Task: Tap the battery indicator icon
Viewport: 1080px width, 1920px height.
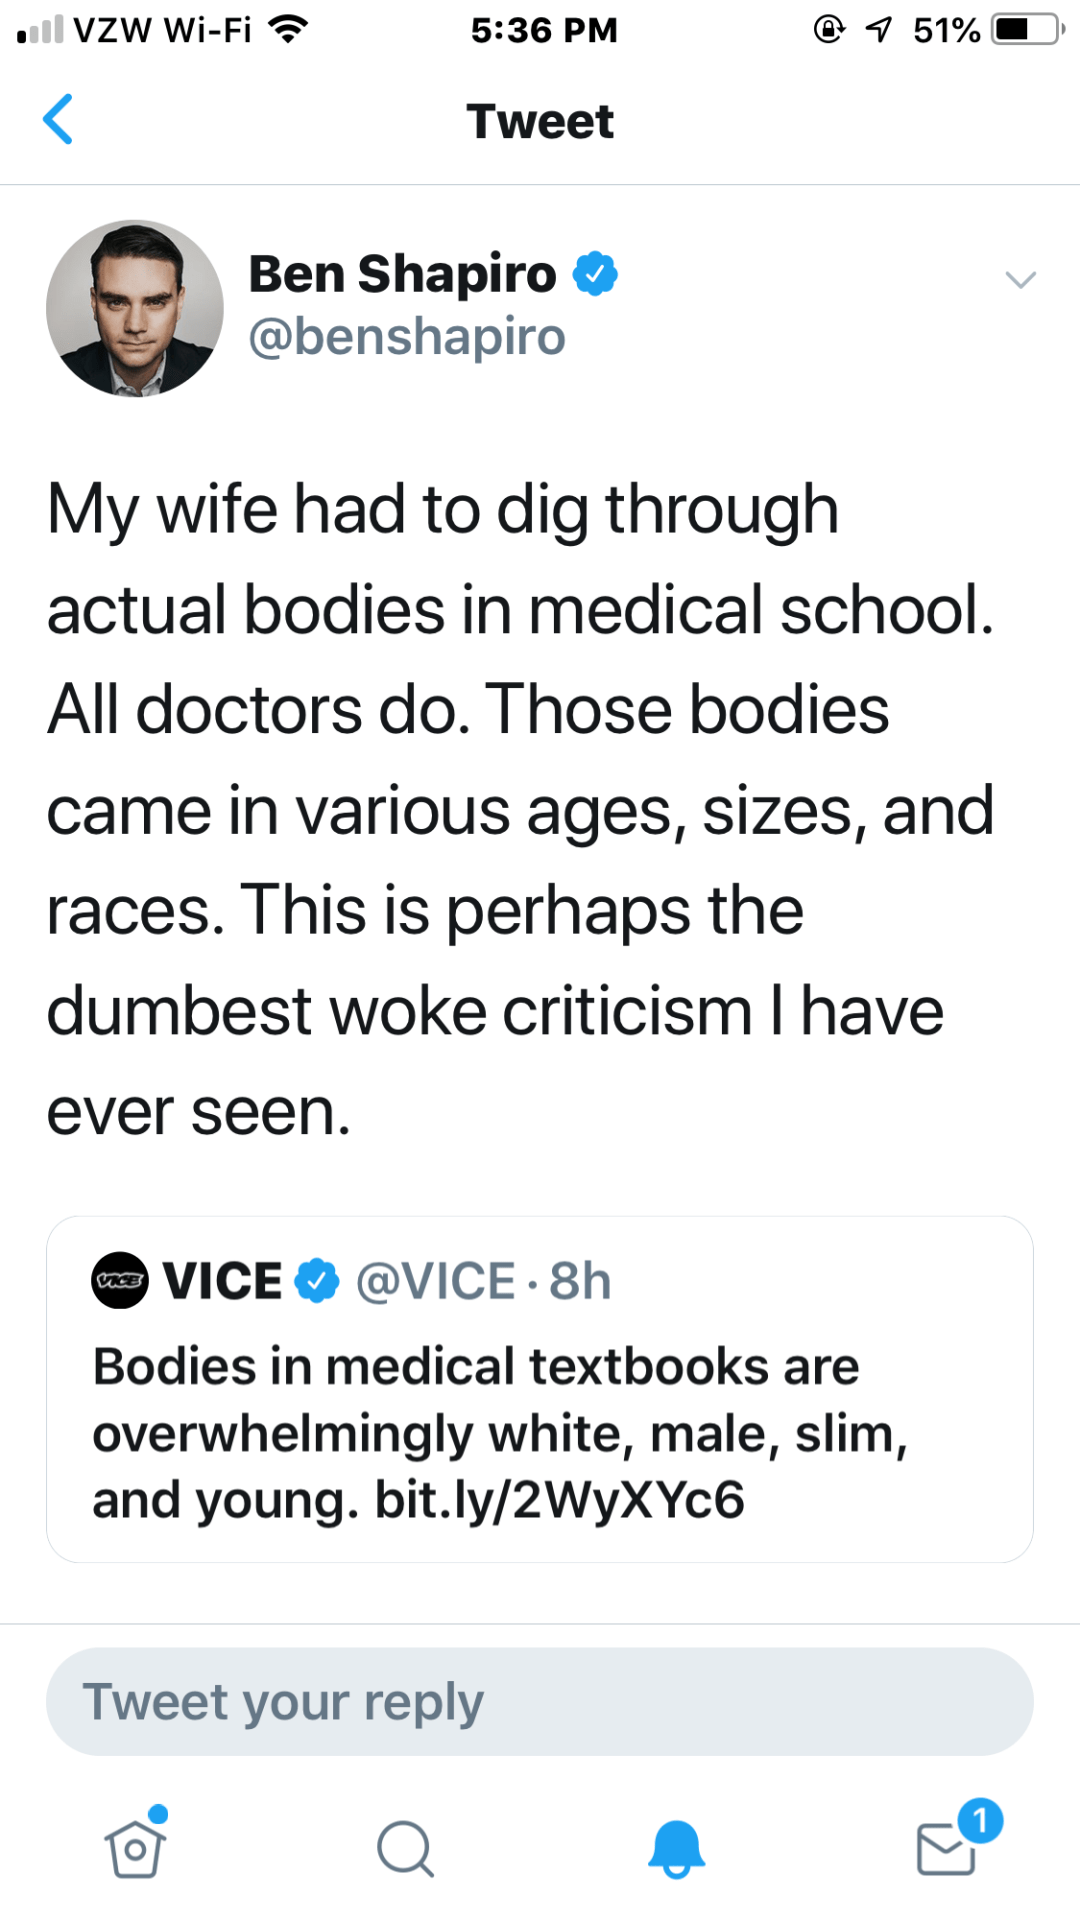Action: [1028, 30]
